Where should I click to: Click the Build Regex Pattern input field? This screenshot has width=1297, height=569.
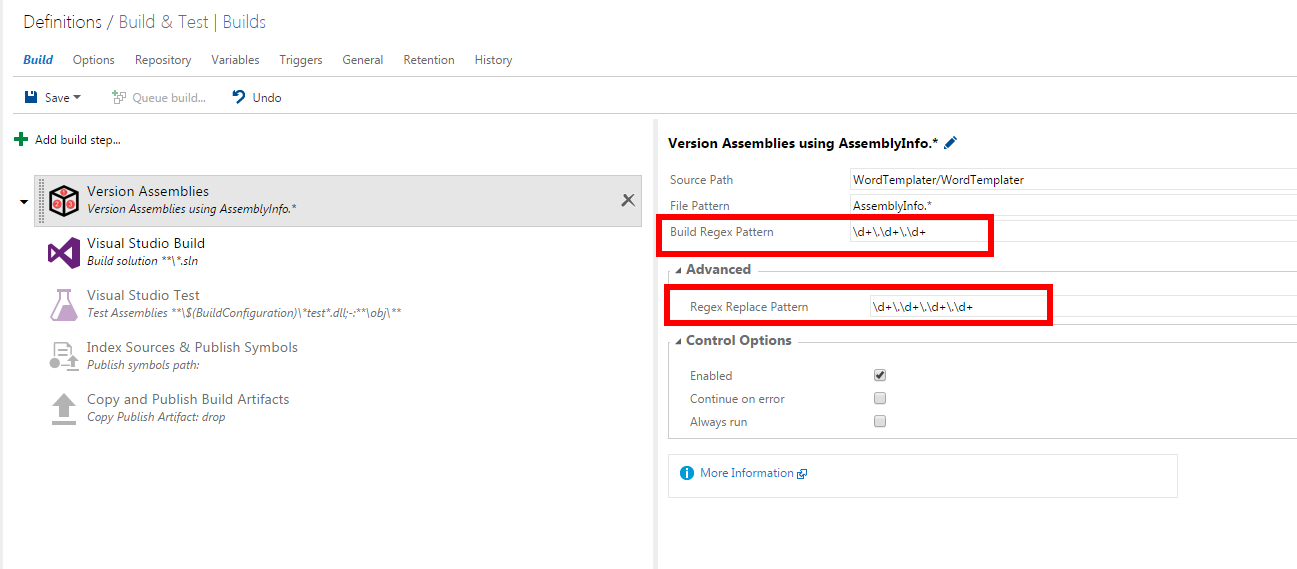point(915,232)
